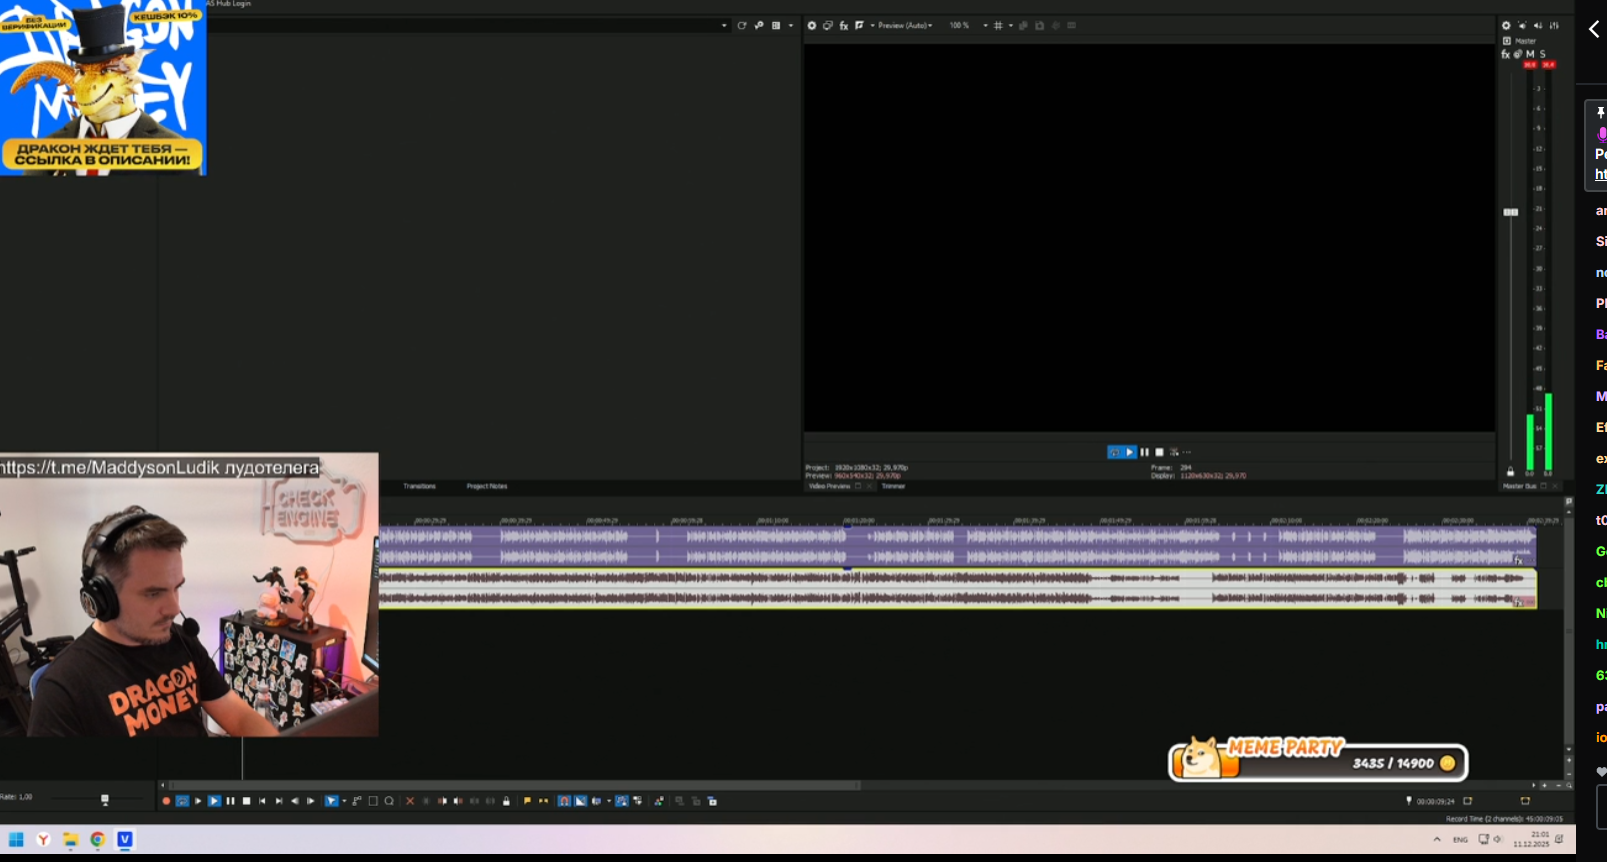Mute the Master bus with M button
The height and width of the screenshot is (862, 1607).
(x=1530, y=54)
